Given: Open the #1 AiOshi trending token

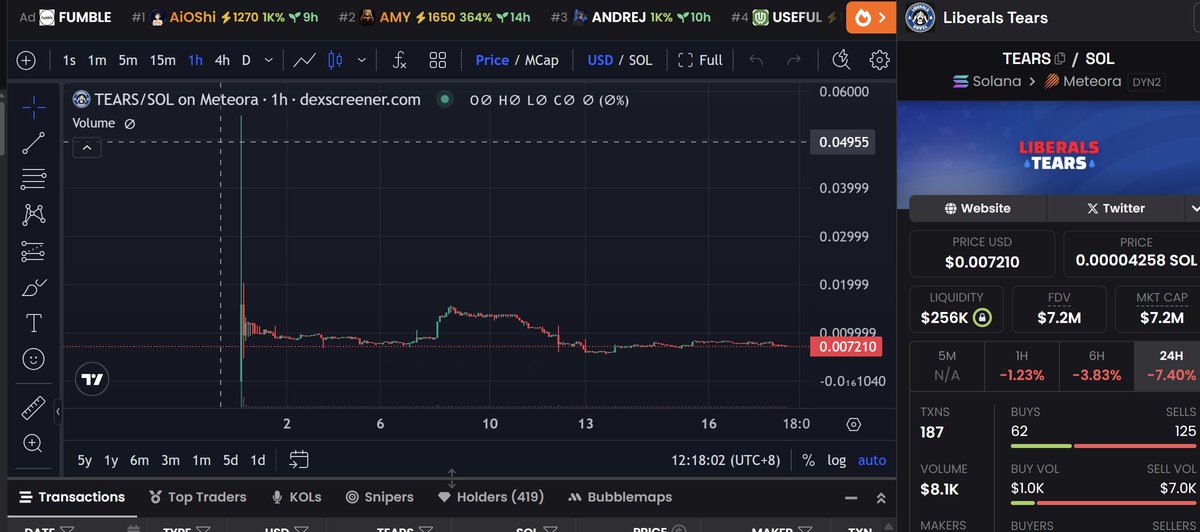Looking at the screenshot, I should pyautogui.click(x=225, y=17).
